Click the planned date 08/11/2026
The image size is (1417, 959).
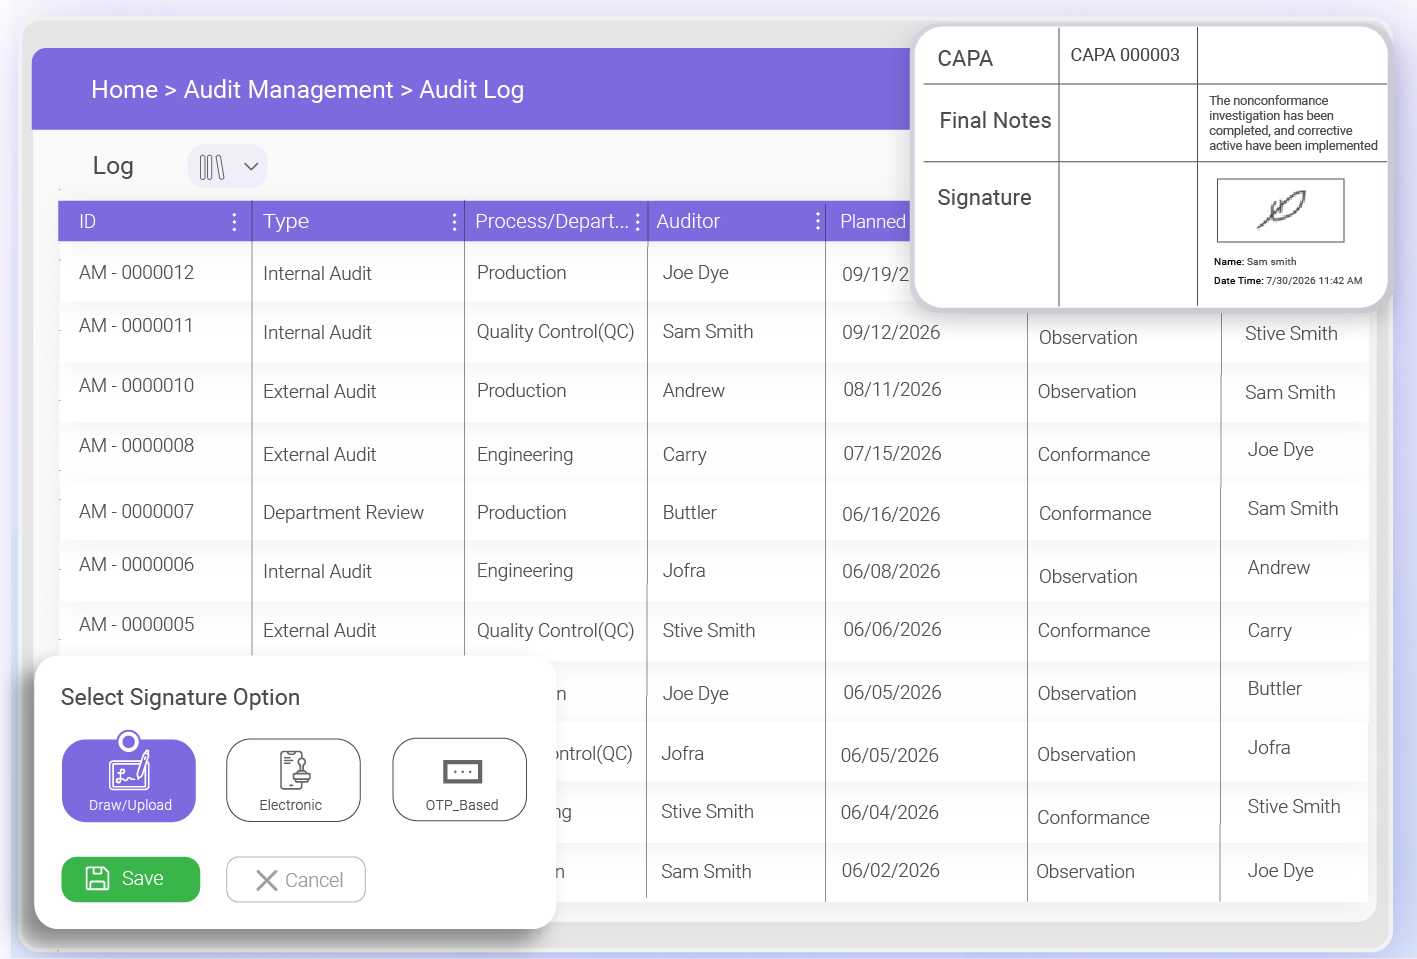point(892,390)
